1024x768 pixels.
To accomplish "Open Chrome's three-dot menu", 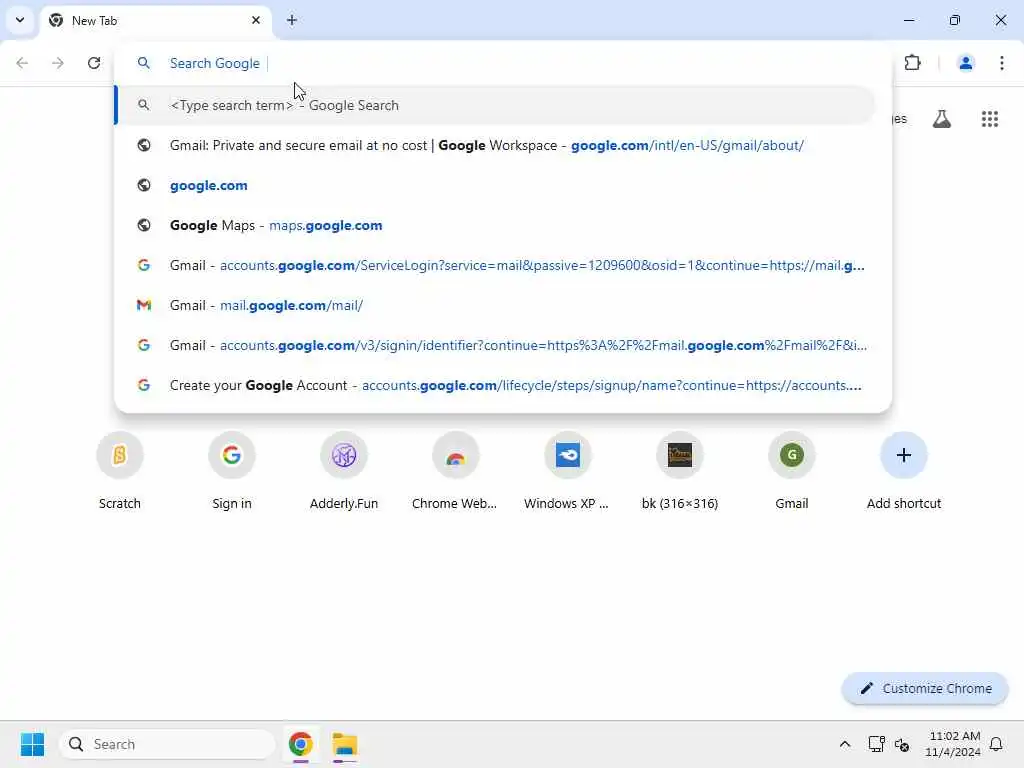I will click(x=1002, y=63).
